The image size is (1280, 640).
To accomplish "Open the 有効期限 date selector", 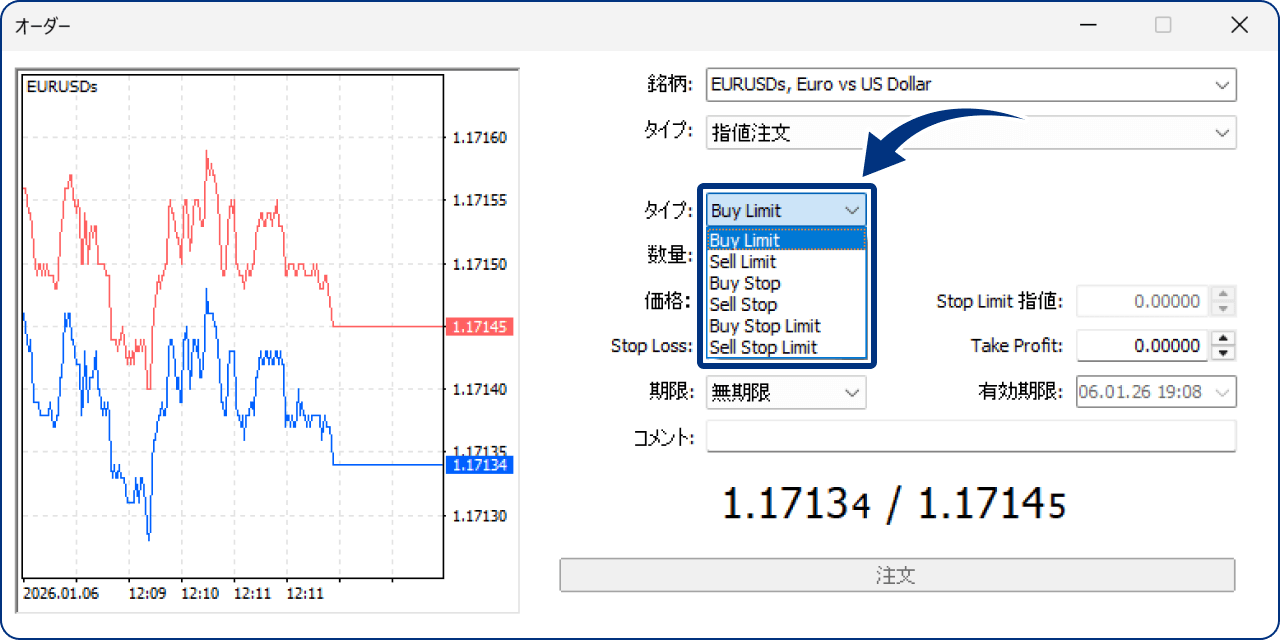I will (x=1222, y=392).
